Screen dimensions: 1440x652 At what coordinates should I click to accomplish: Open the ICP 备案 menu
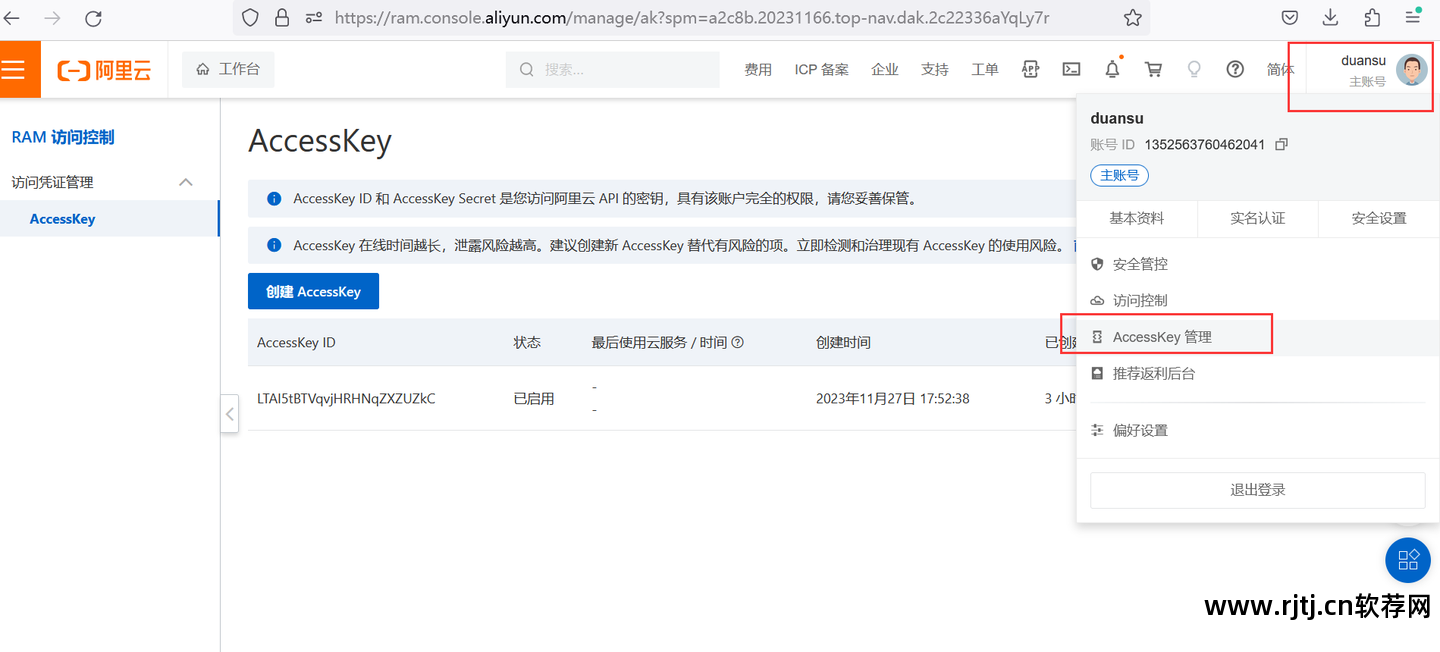821,69
